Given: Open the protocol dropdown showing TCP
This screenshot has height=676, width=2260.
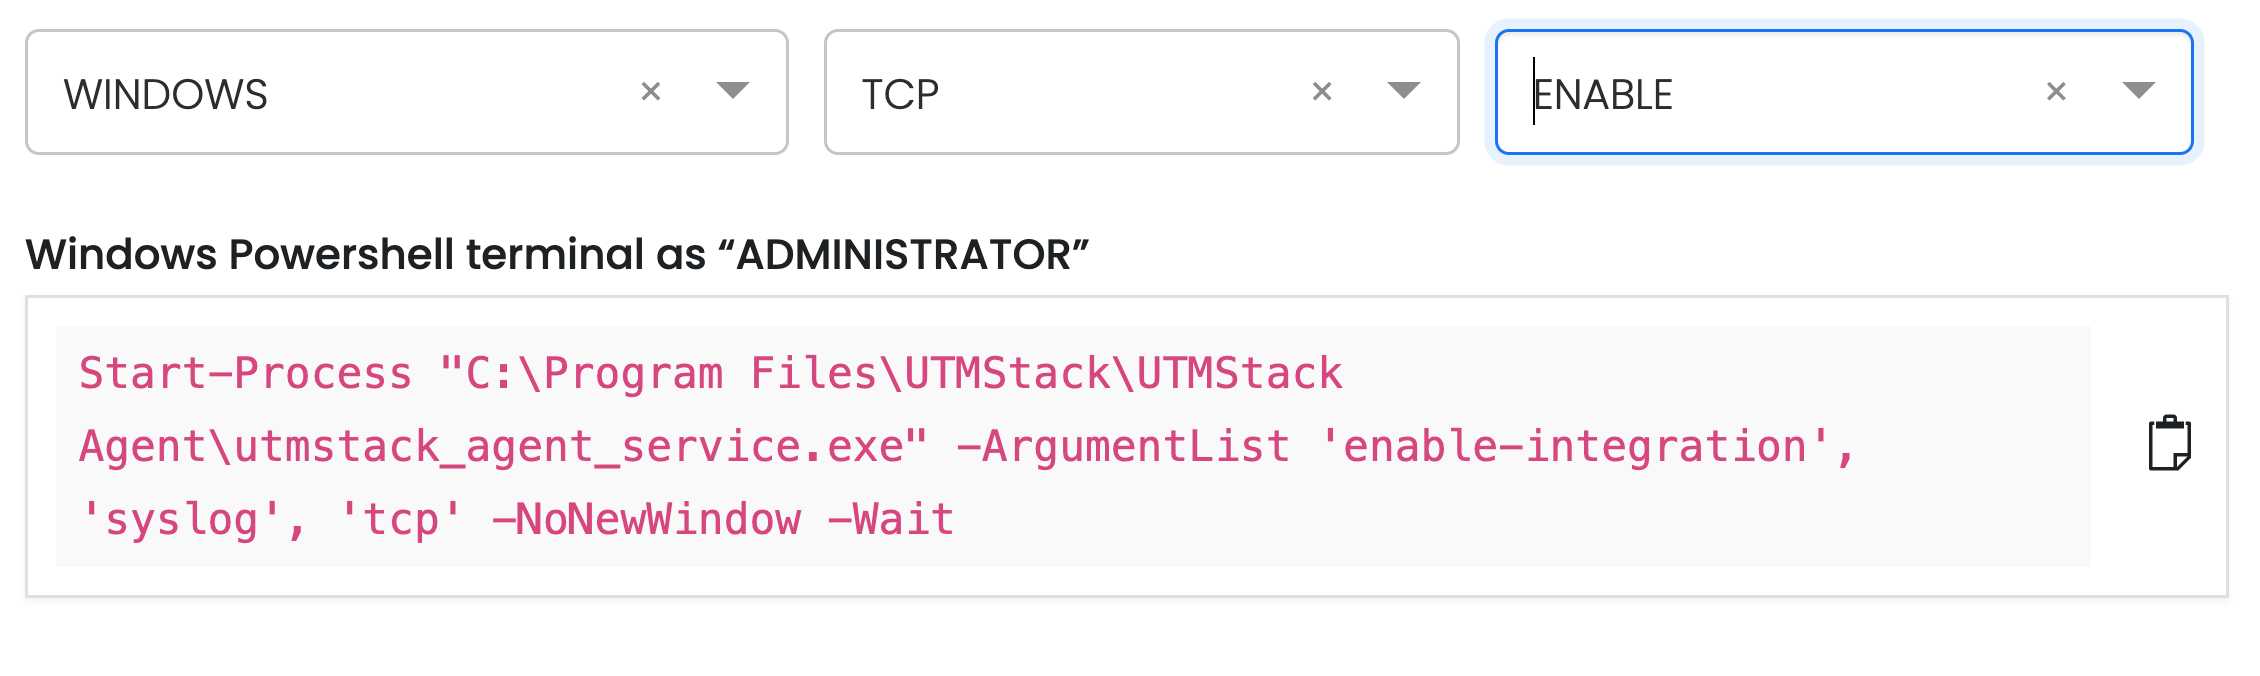Looking at the screenshot, I should [x=1405, y=92].
